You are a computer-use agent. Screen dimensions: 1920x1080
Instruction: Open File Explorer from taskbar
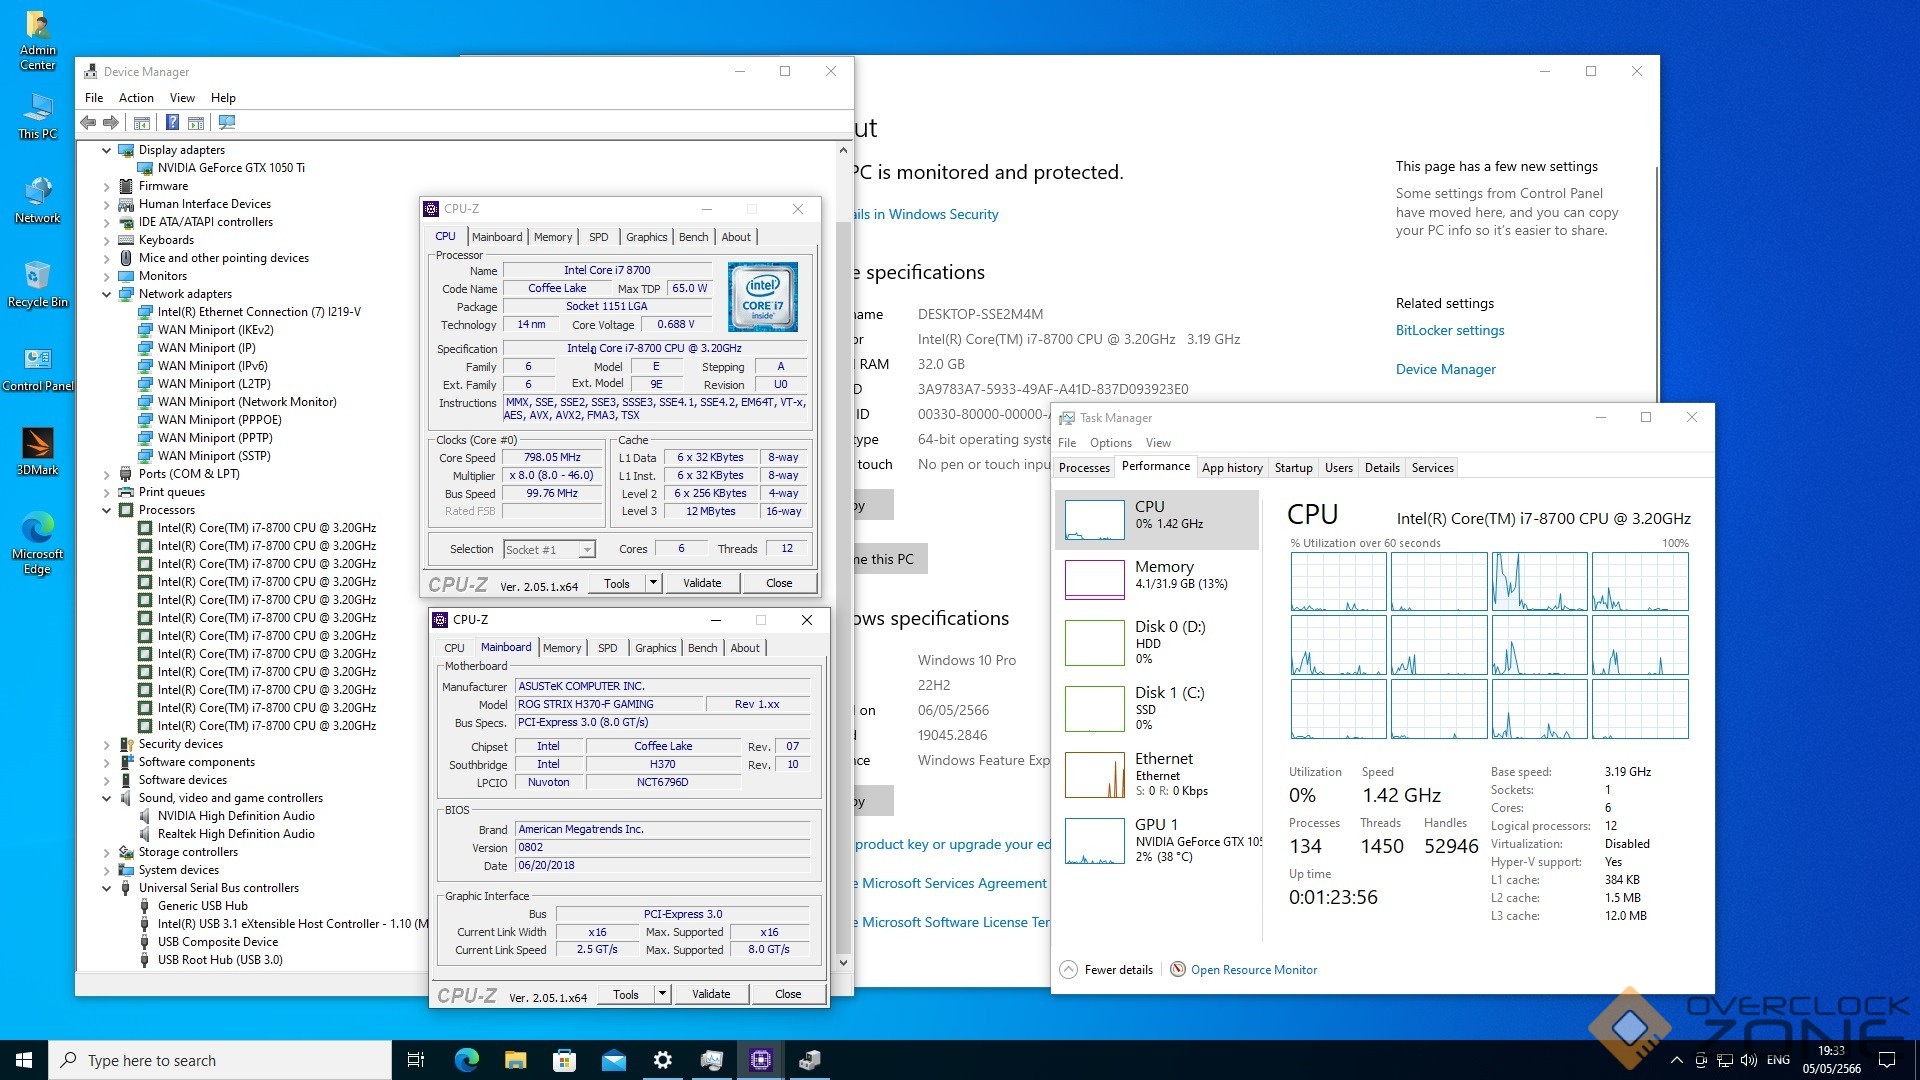click(x=515, y=1060)
